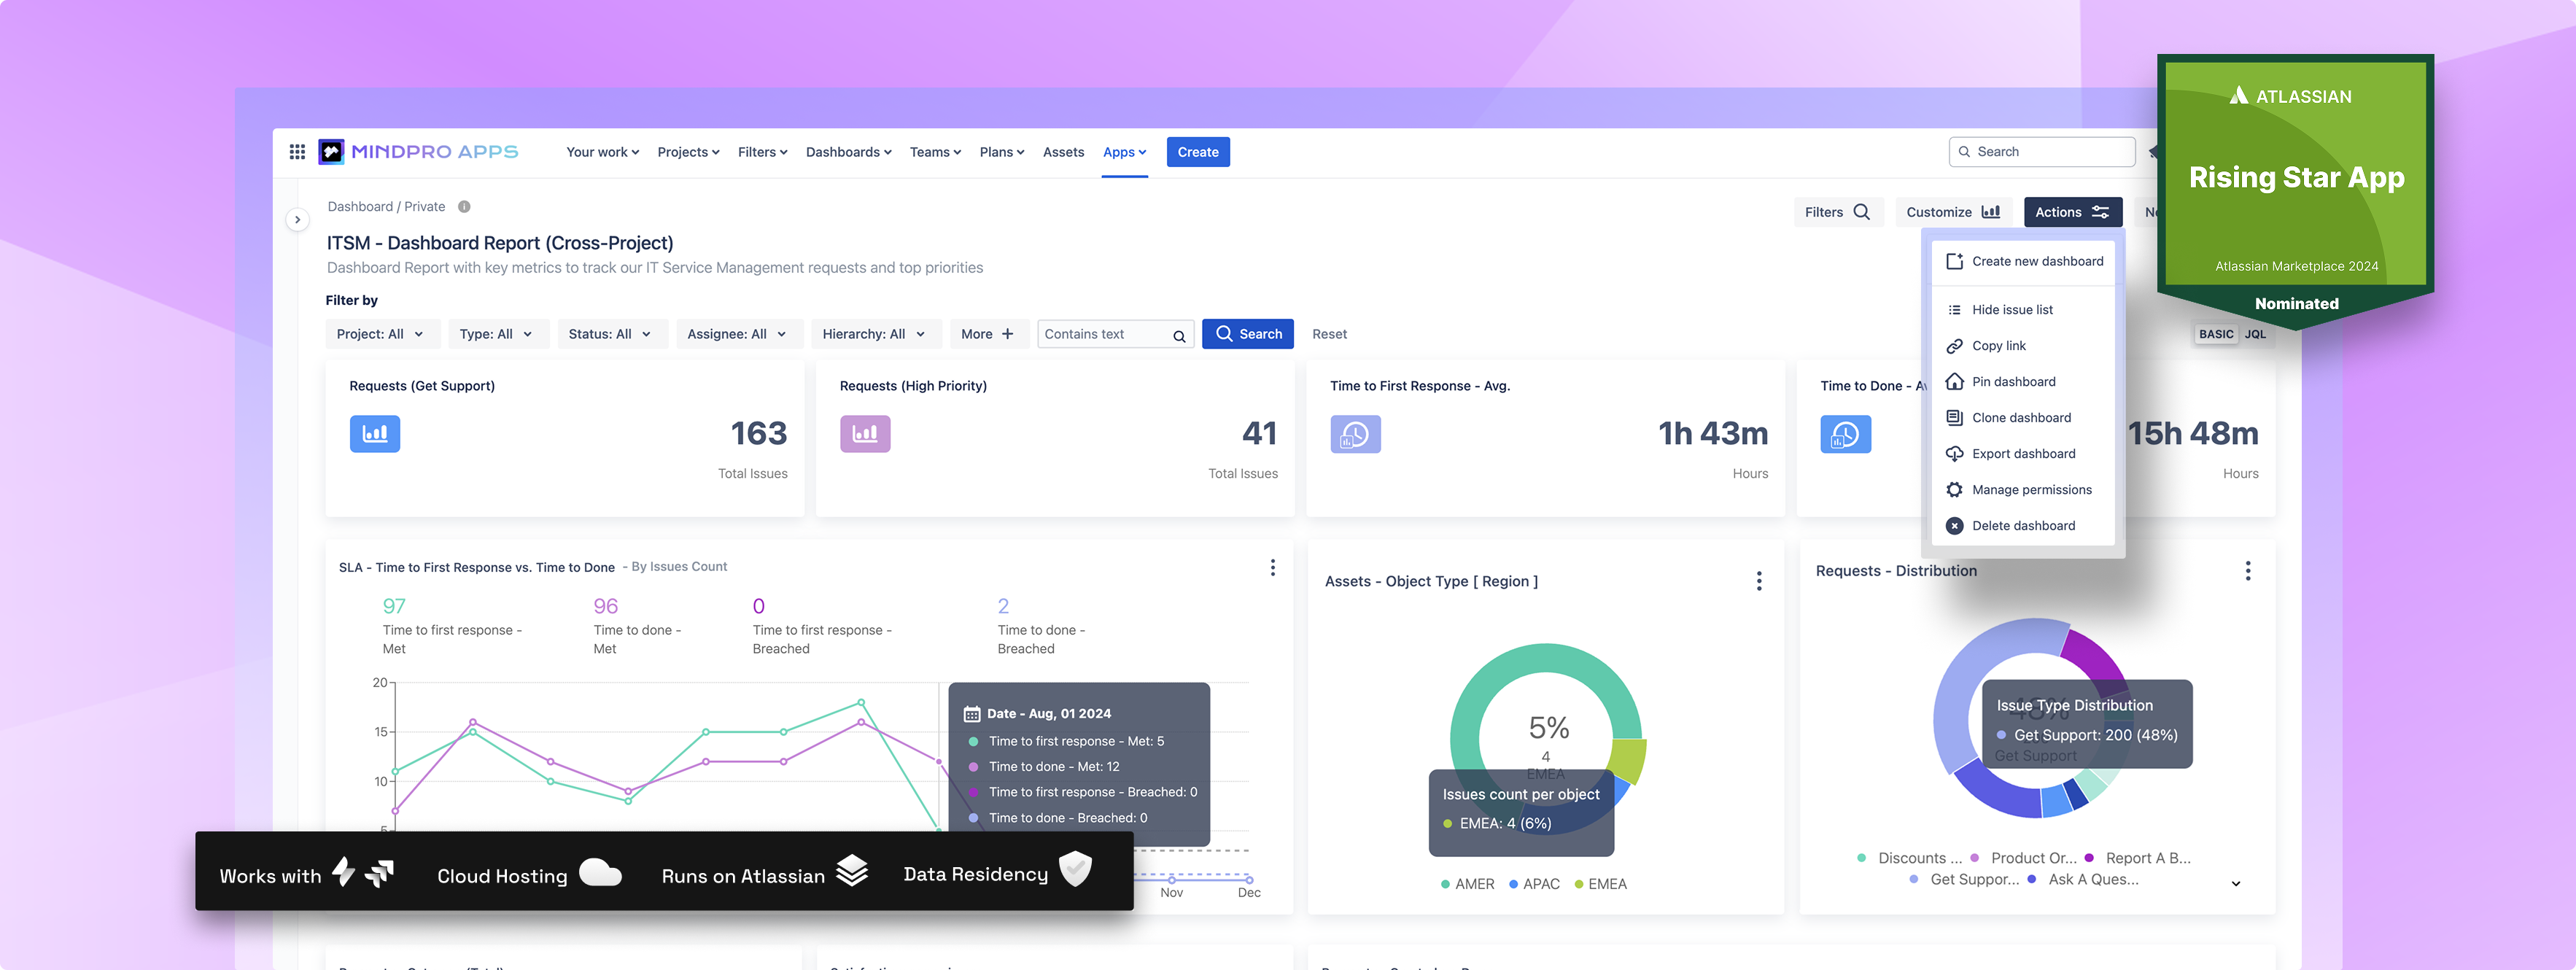Viewport: 2576px width, 970px height.
Task: Expand the Status: All filter dropdown
Action: [612, 334]
